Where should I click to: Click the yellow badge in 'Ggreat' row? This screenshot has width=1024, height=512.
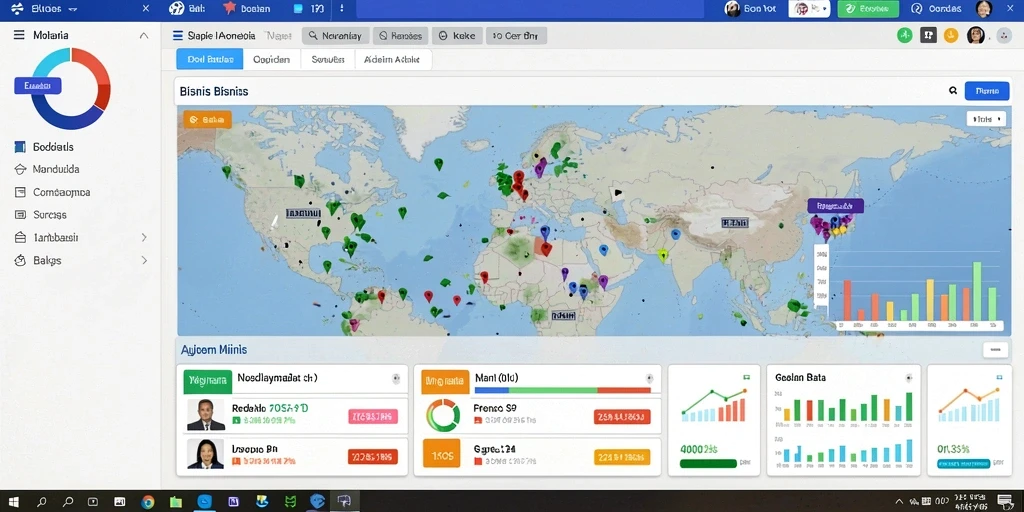[x=622, y=457]
